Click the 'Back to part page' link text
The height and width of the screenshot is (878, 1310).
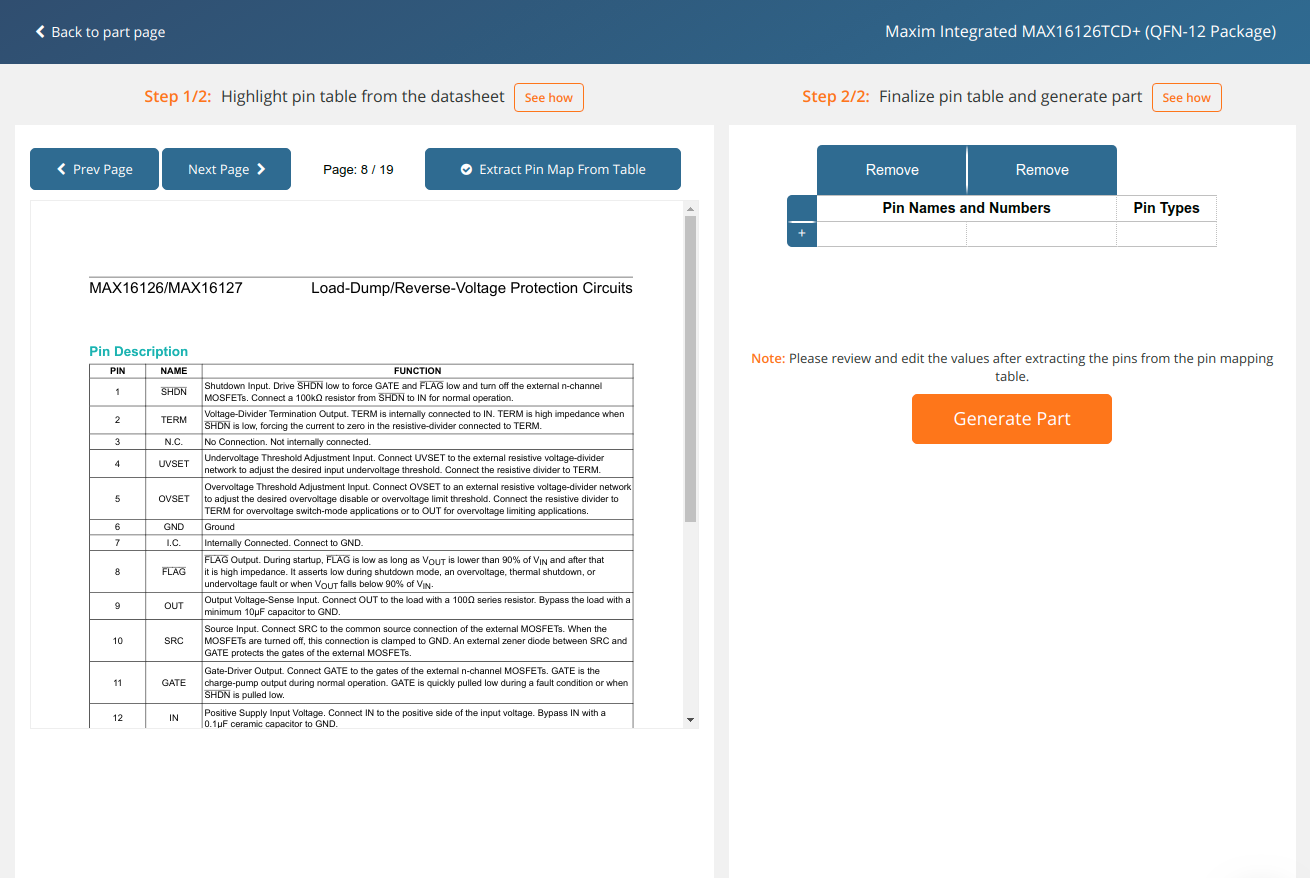(108, 32)
